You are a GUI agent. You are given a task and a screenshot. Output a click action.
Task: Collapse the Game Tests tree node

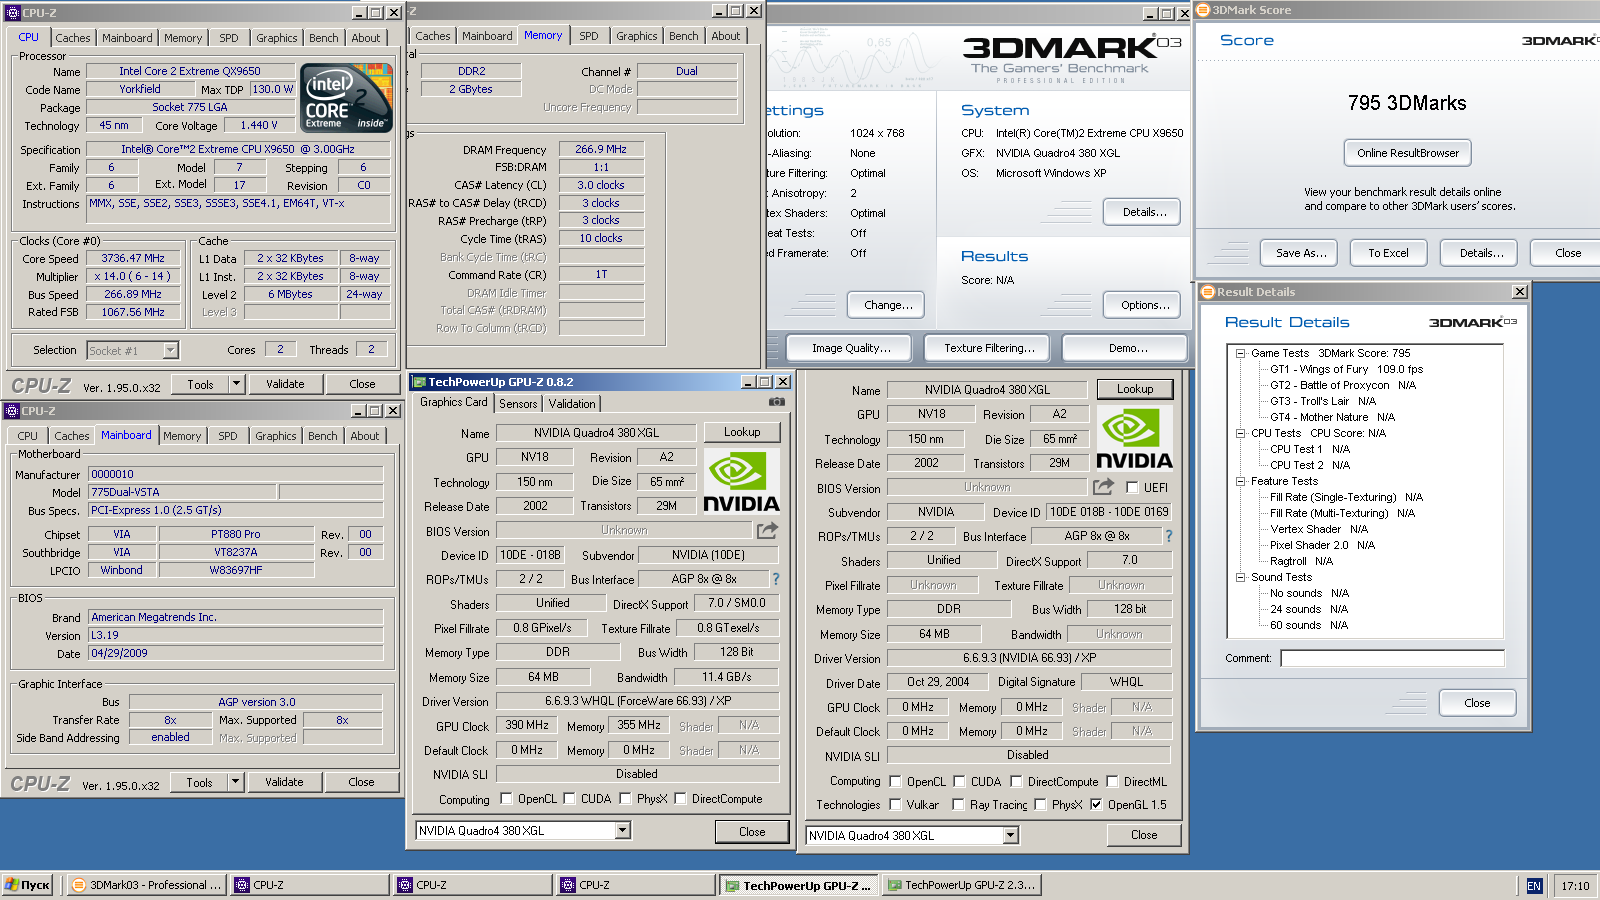coord(1240,353)
